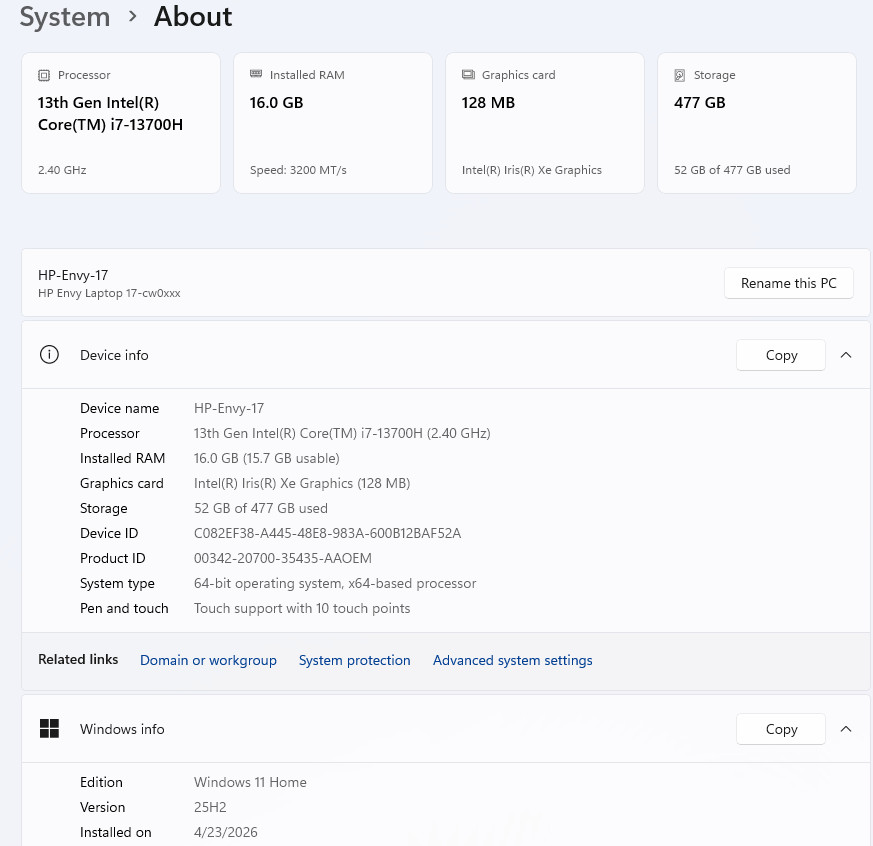Open Domain or workgroup link
Viewport: 873px width, 846px height.
208,660
